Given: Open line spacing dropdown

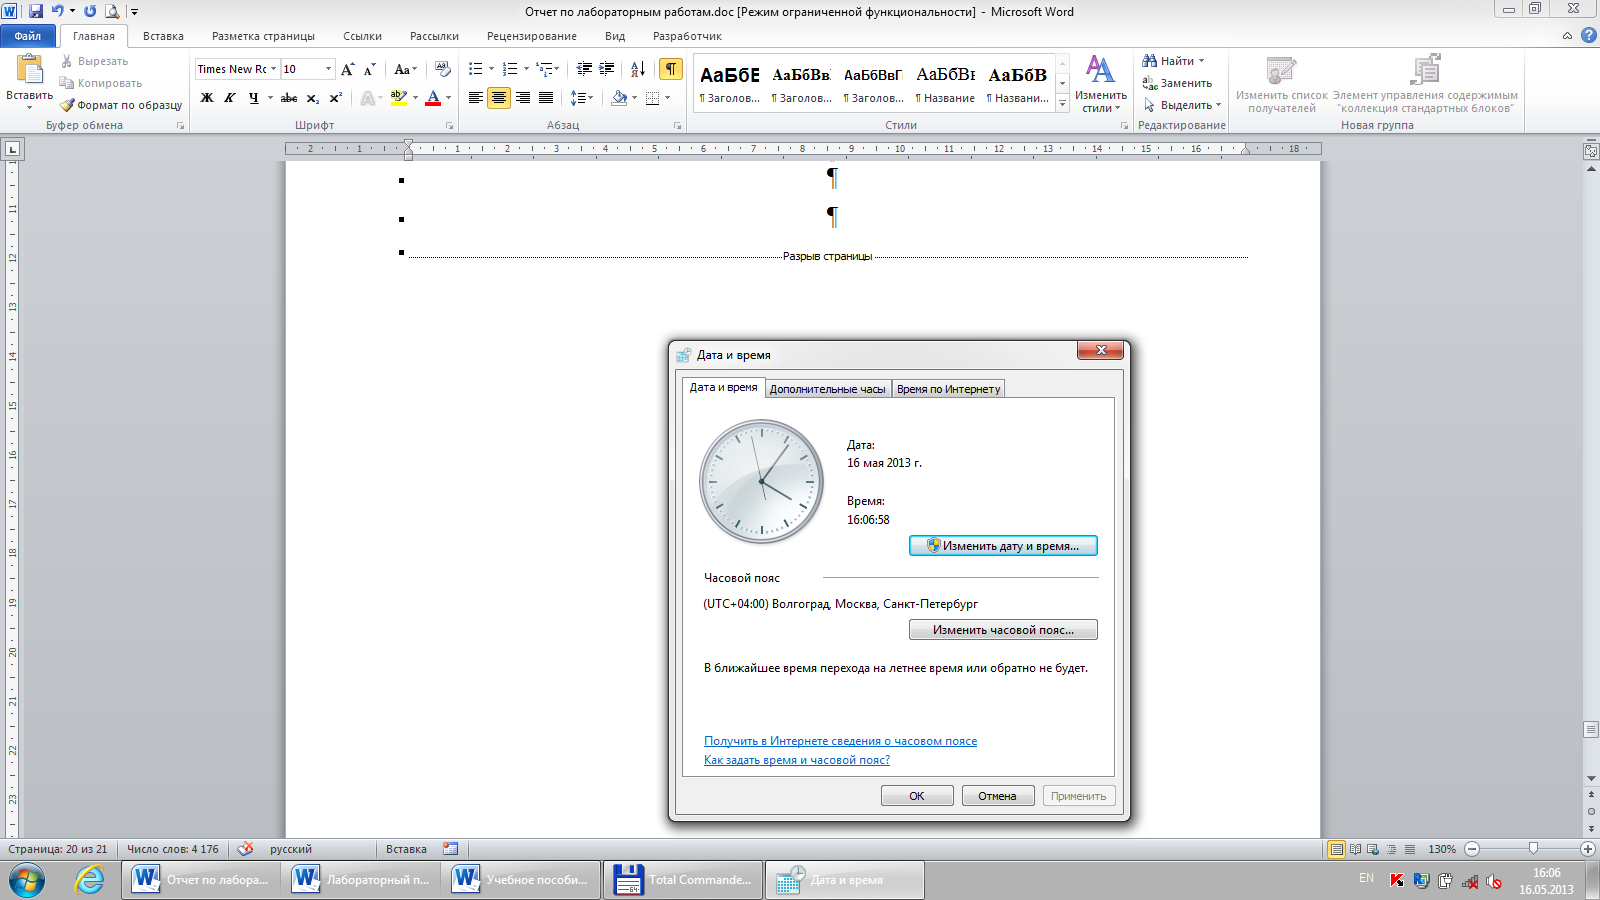Looking at the screenshot, I should point(581,98).
